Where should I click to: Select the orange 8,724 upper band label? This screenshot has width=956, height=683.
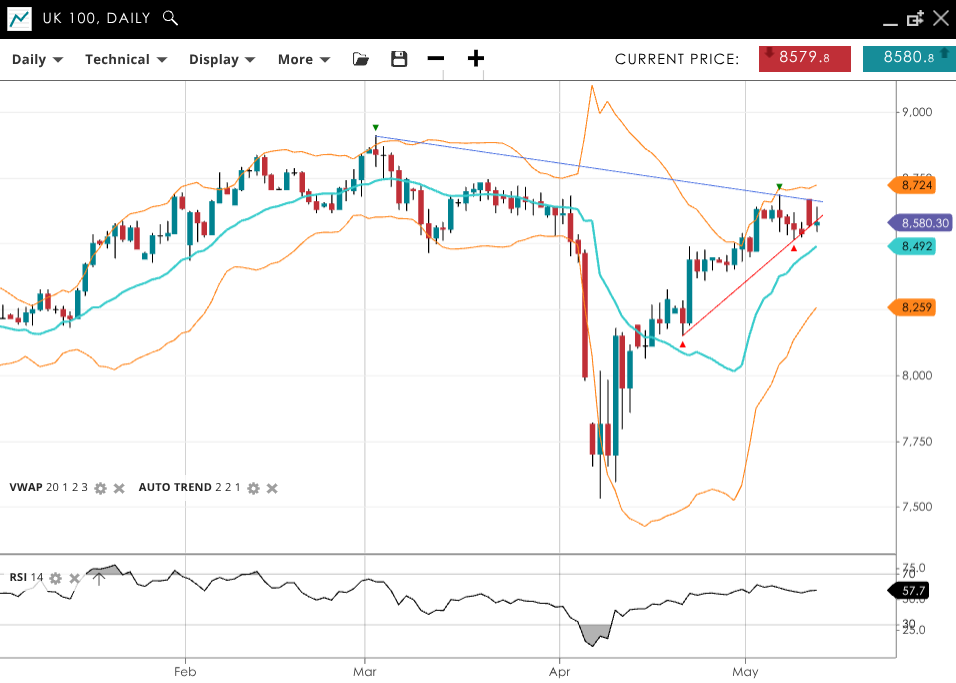916,185
